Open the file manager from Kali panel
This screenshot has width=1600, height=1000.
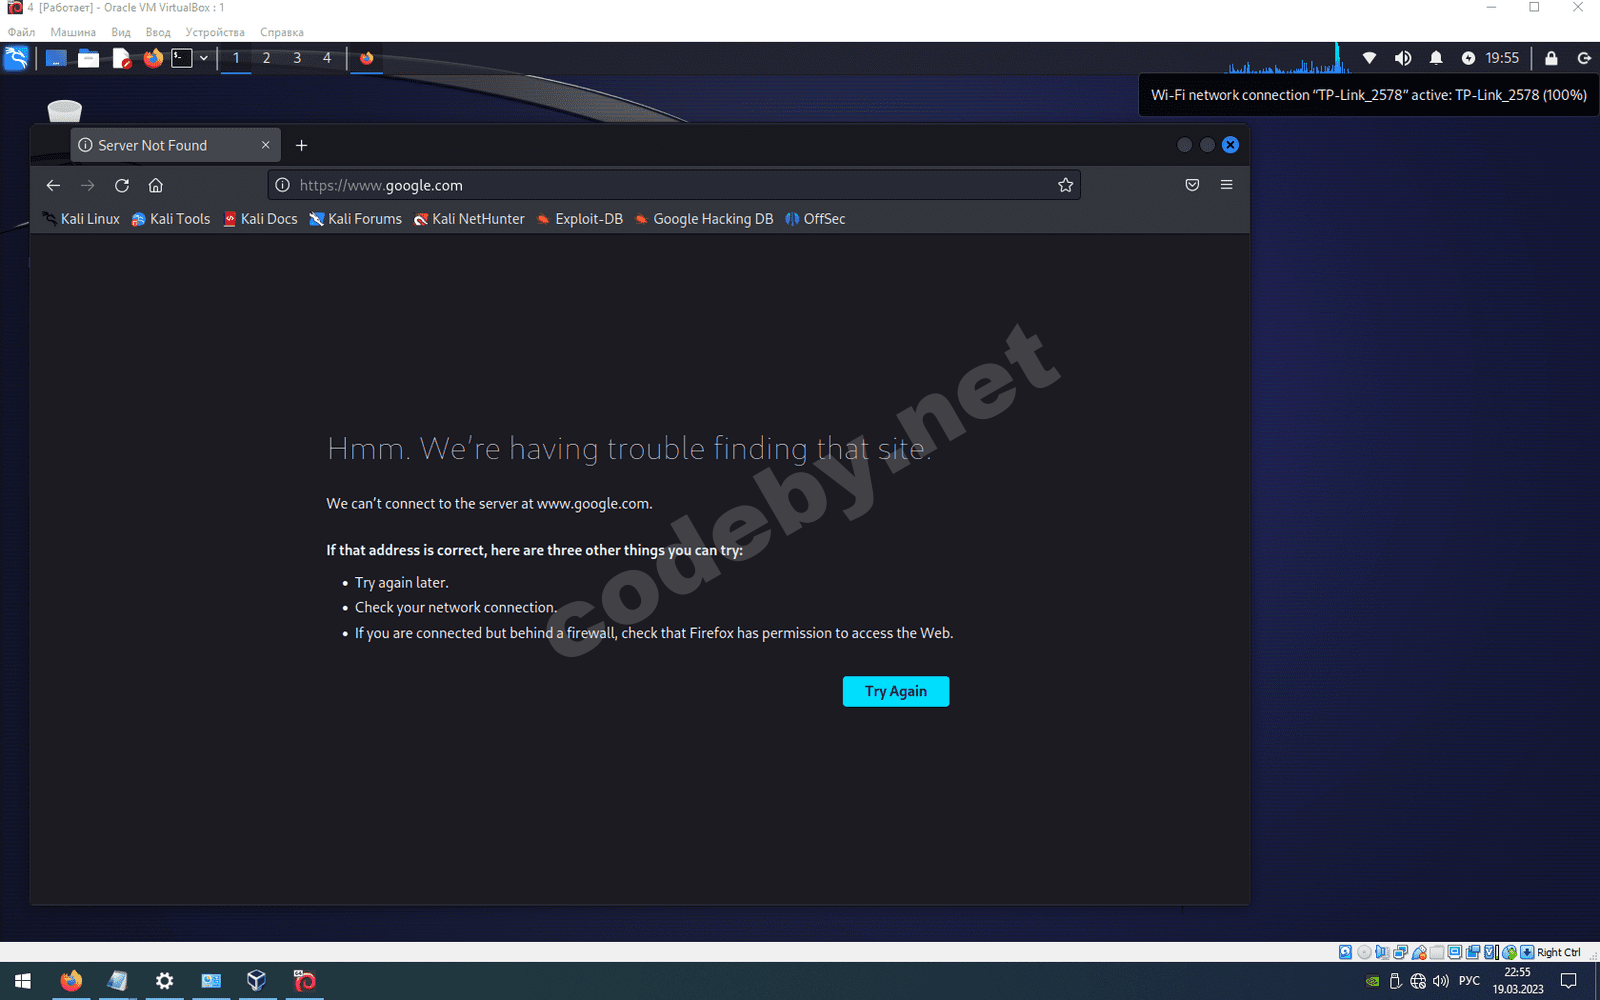[x=88, y=58]
